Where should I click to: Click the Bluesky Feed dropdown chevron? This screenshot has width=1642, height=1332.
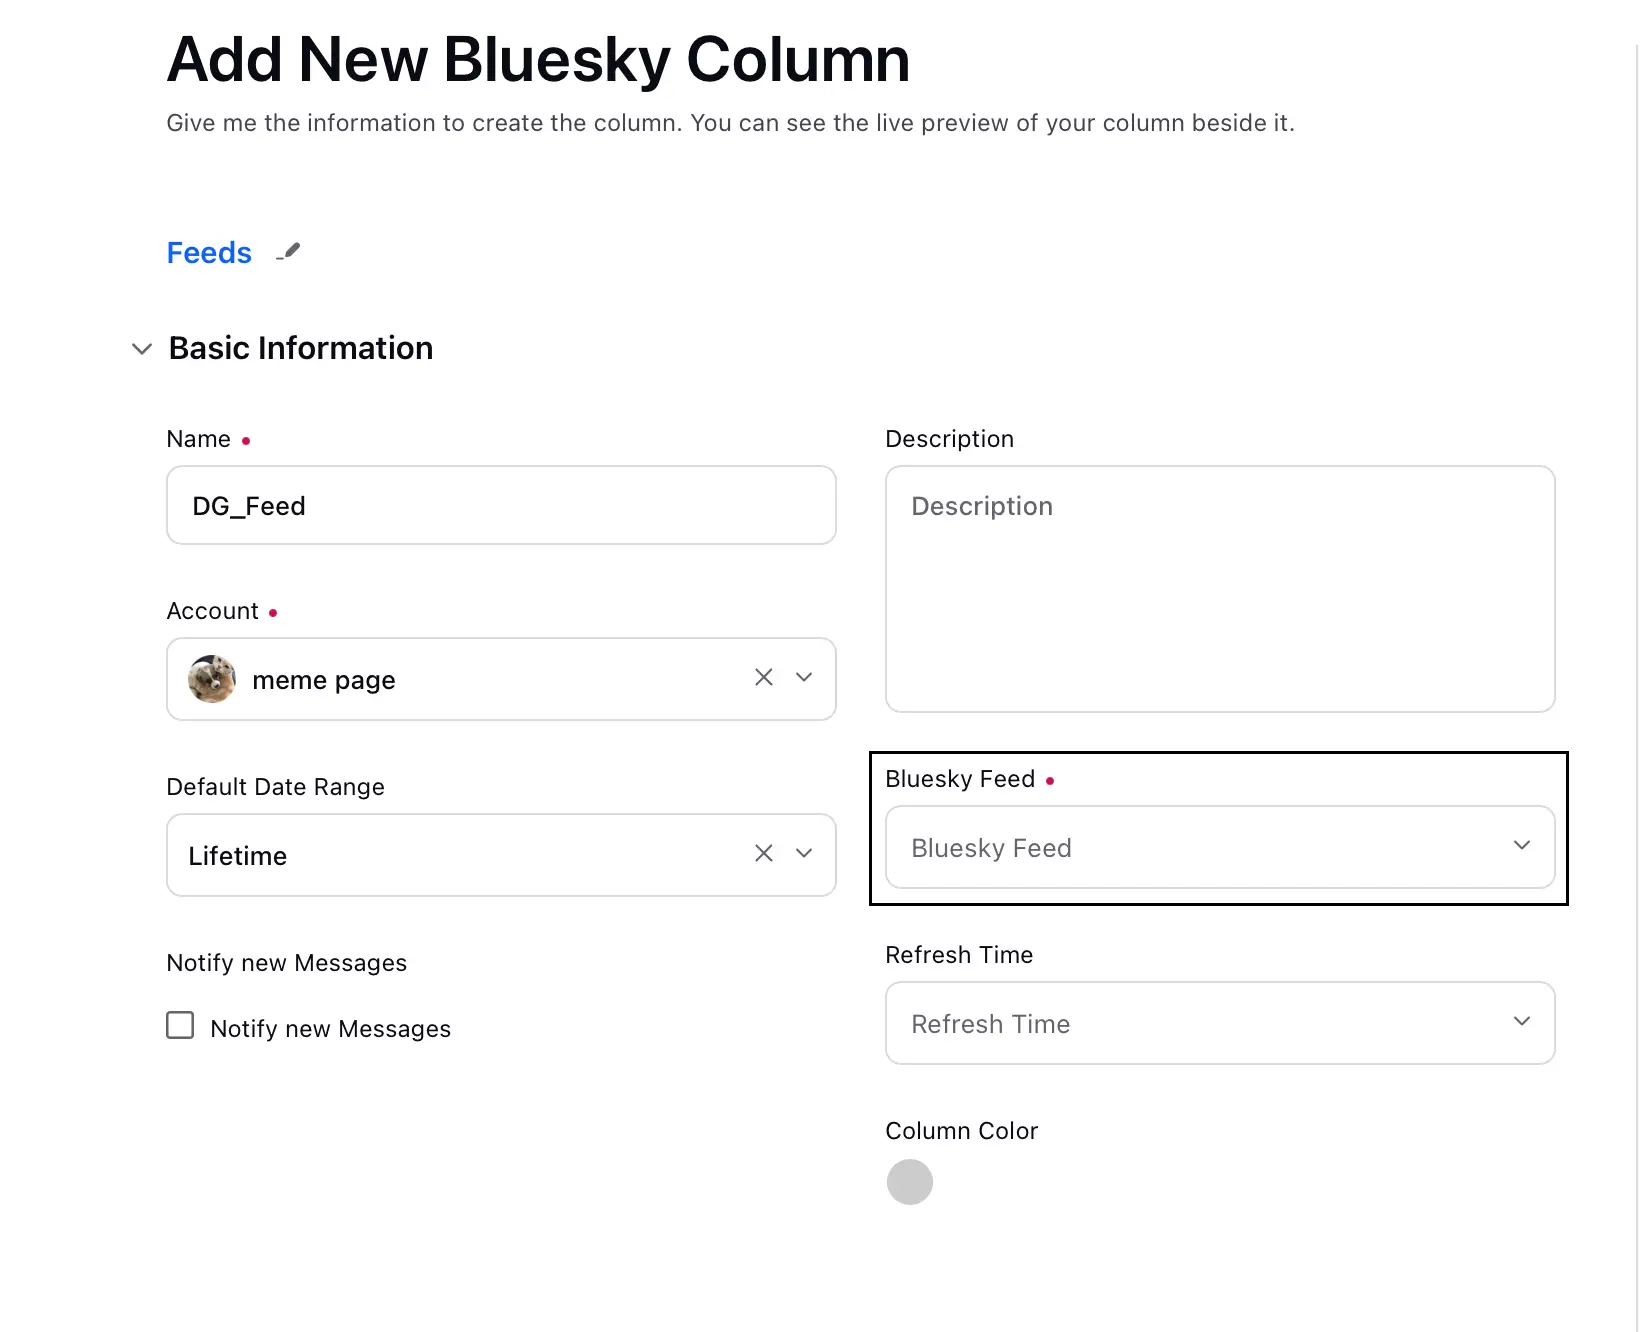1522,846
